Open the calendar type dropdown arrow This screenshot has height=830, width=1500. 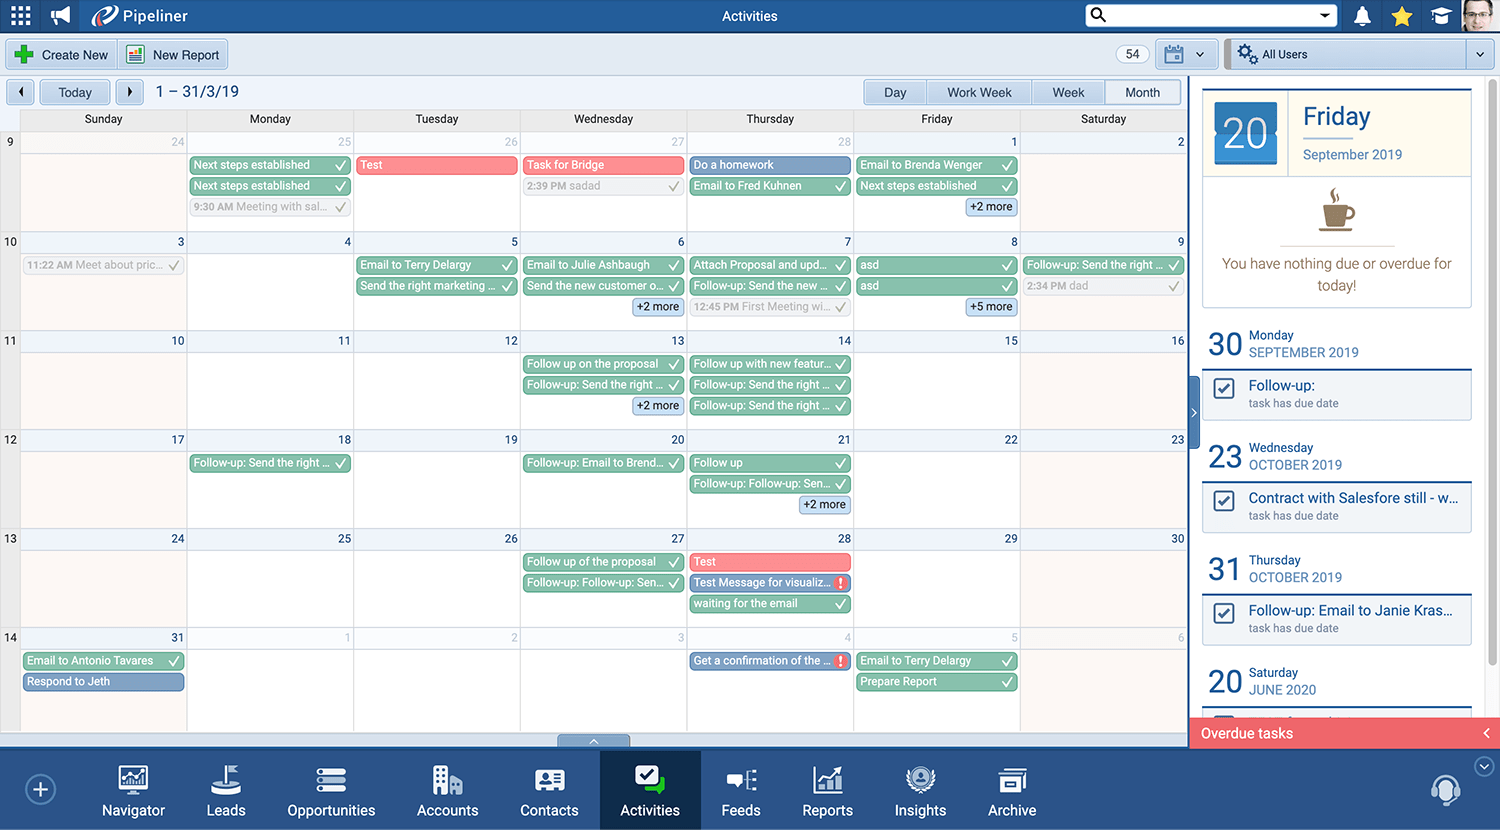tap(1200, 55)
